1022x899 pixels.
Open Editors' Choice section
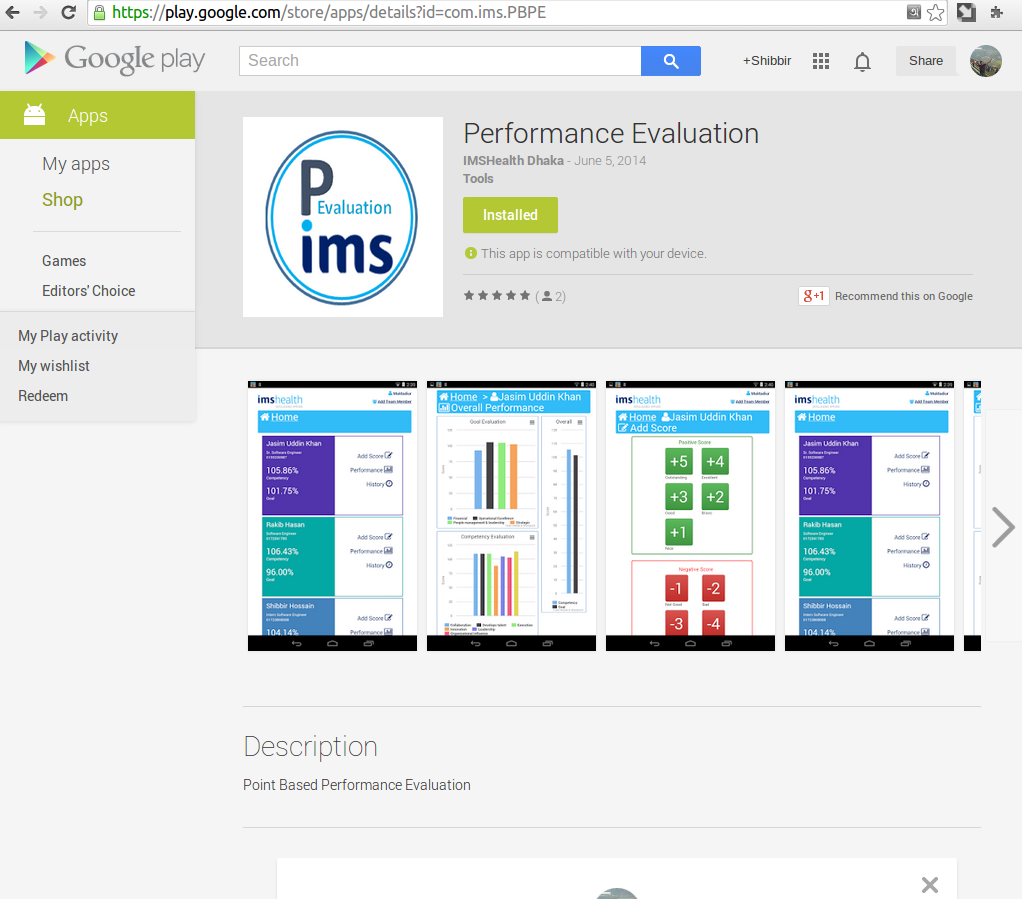89,291
